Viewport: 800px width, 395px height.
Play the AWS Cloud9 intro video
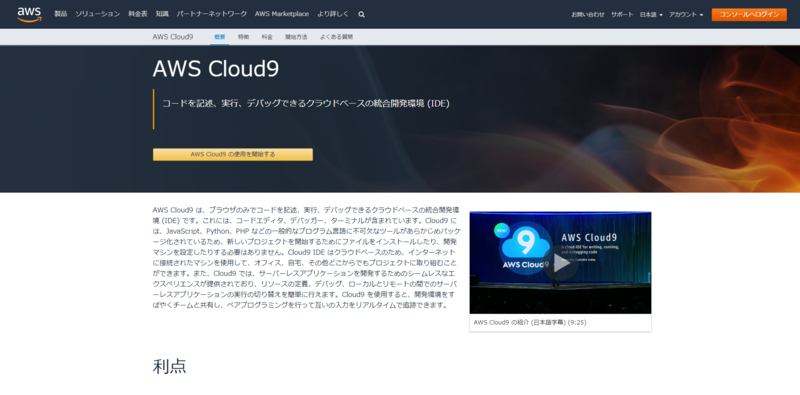561,263
